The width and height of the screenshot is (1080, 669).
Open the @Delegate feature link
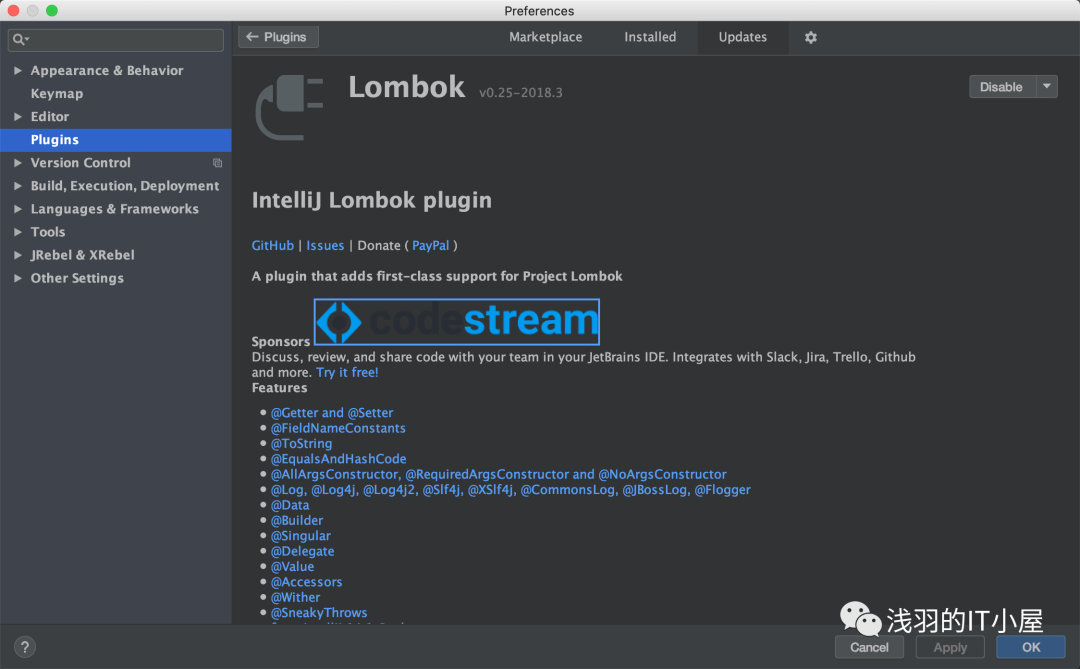(x=302, y=551)
